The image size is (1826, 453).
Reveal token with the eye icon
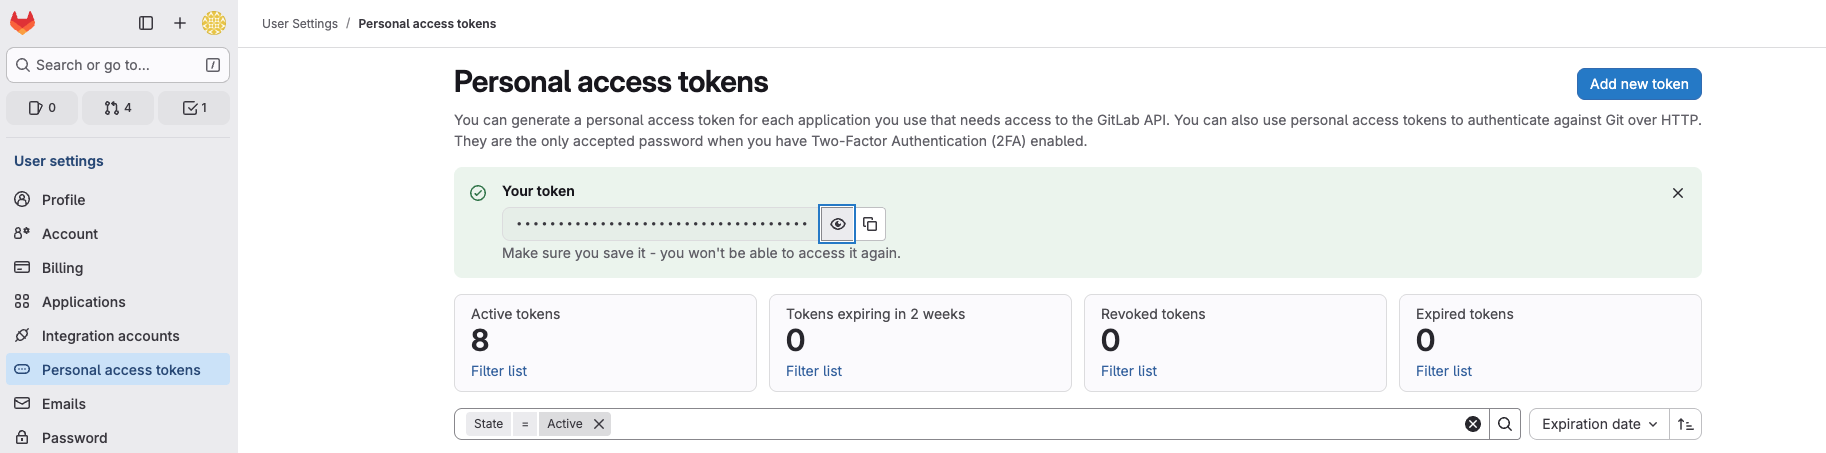click(838, 224)
